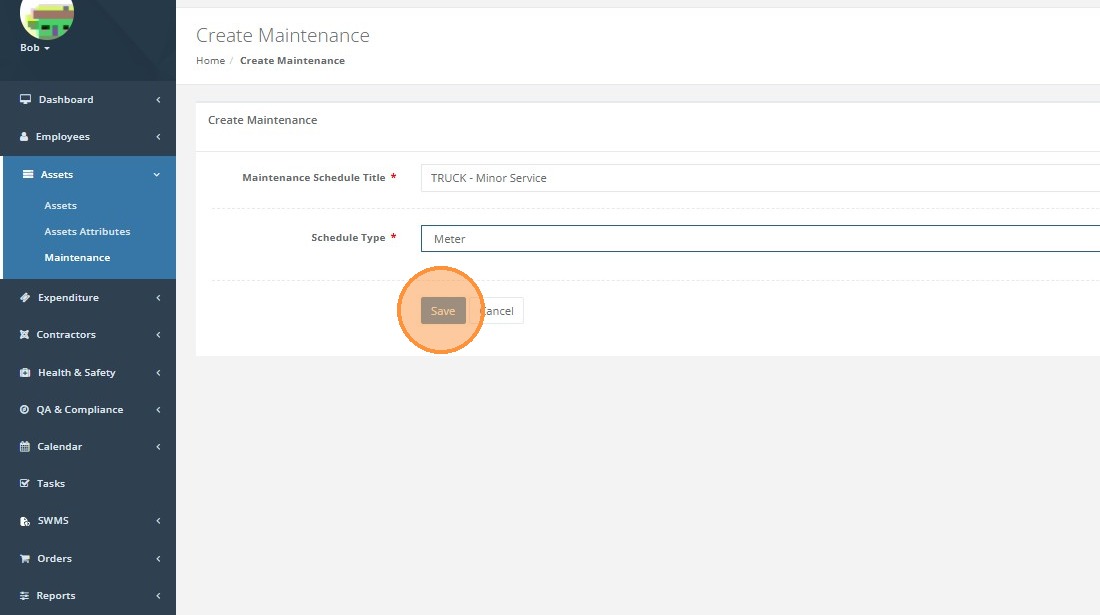Click the Calendar icon in sidebar
1100x615 pixels.
25,447
